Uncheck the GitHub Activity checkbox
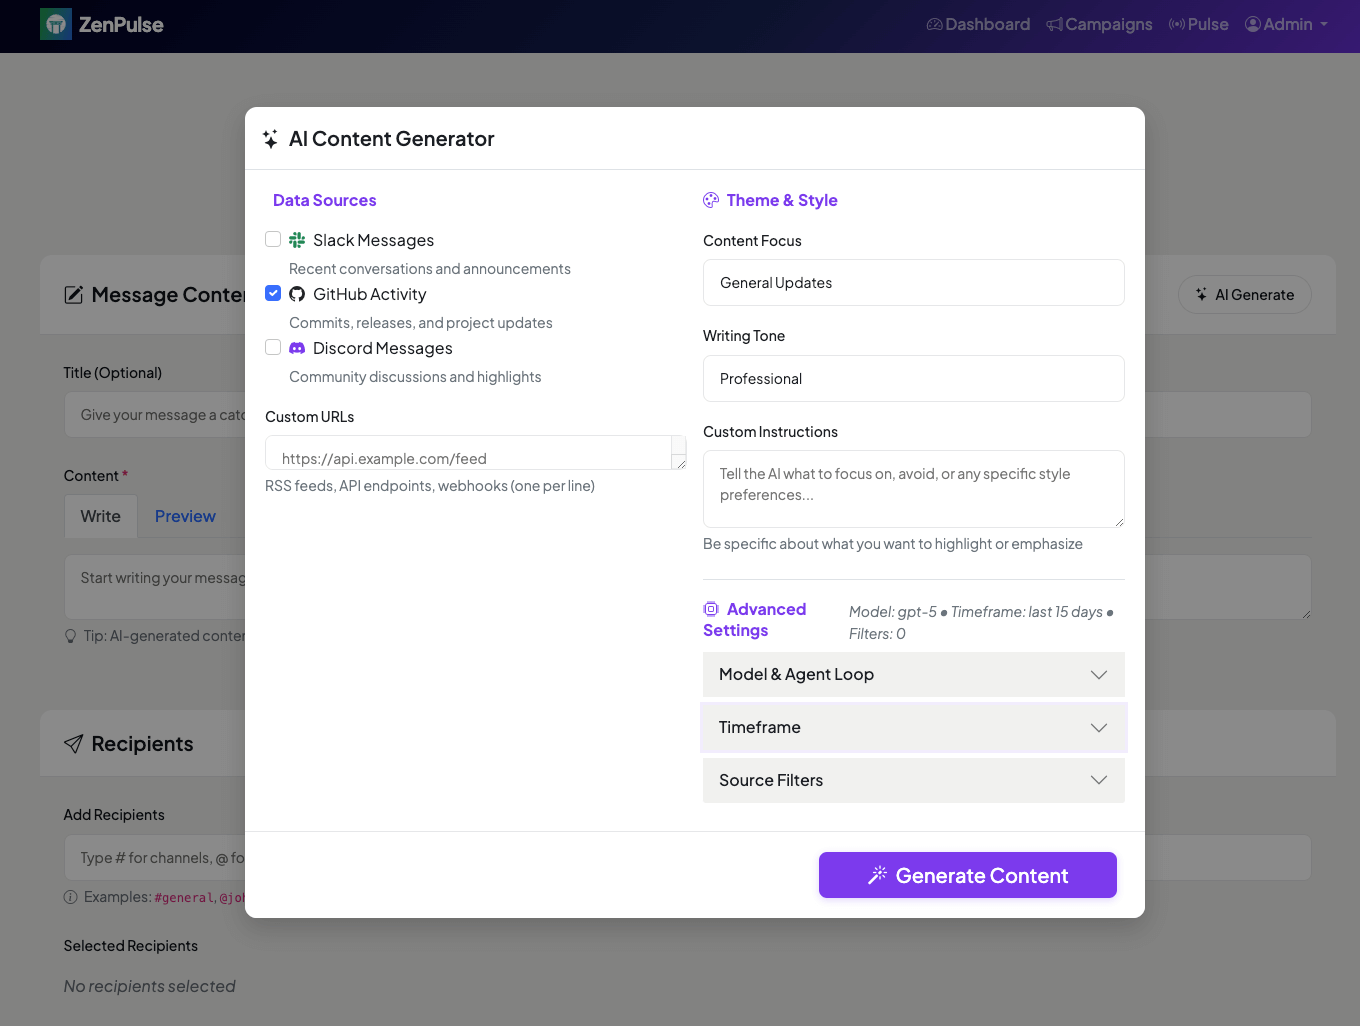 273,293
